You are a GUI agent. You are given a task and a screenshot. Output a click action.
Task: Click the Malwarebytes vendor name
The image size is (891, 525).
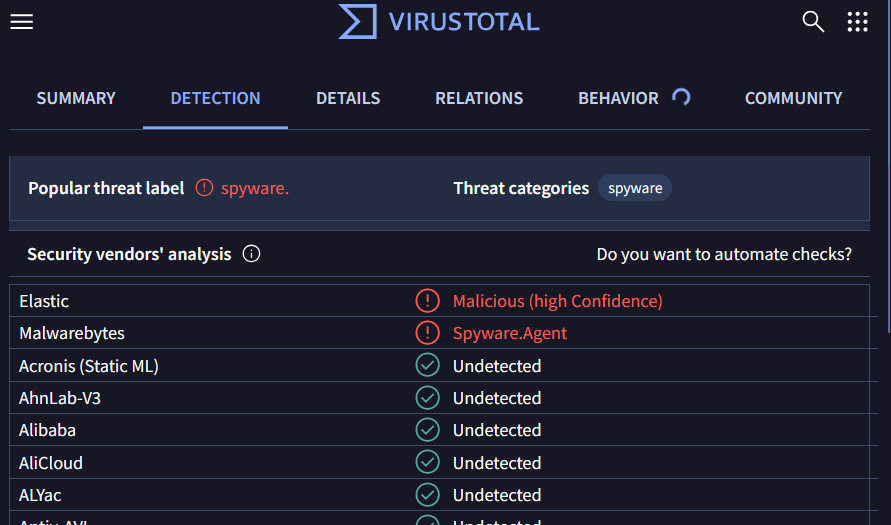pos(72,333)
